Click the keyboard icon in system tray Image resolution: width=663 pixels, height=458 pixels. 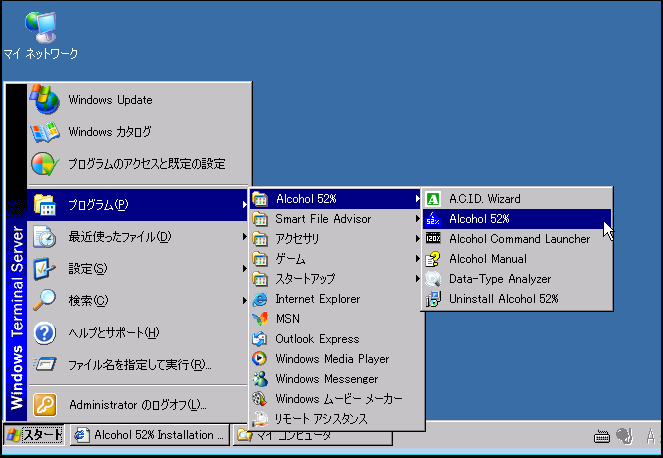coord(602,436)
